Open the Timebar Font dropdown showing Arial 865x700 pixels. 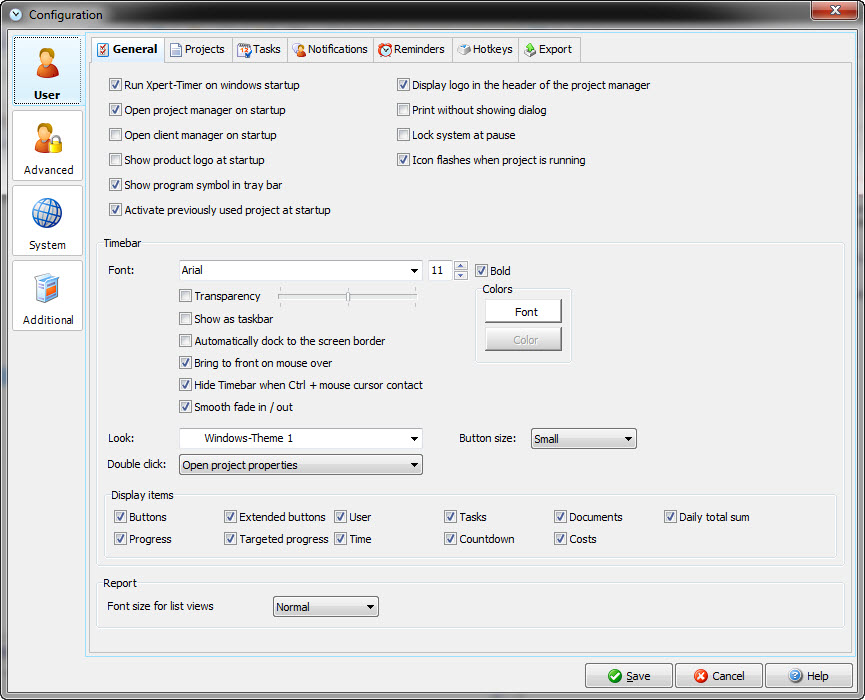301,270
